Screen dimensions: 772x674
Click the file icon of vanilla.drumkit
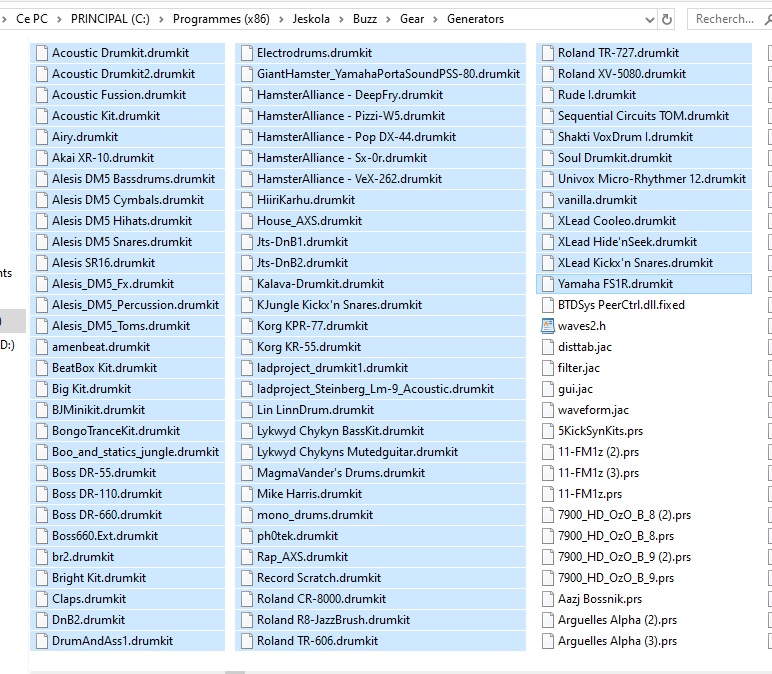click(547, 200)
